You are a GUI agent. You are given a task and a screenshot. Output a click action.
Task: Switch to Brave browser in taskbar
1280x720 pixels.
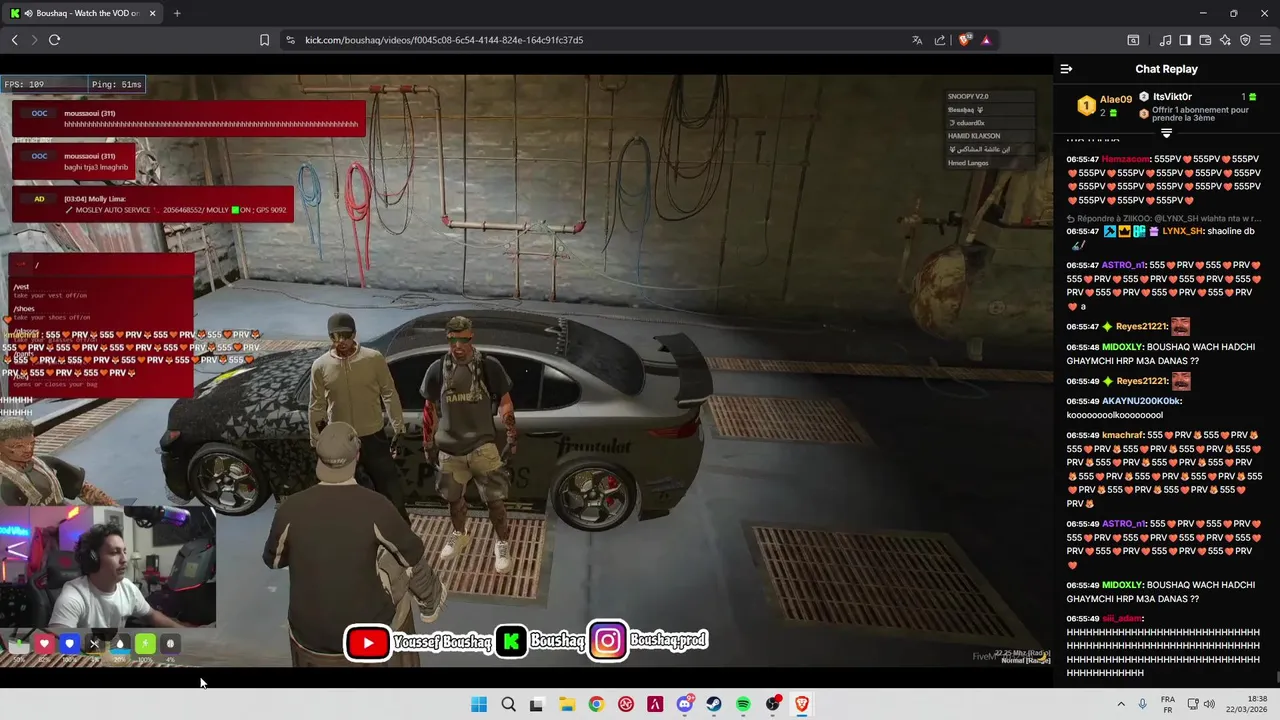(x=802, y=704)
